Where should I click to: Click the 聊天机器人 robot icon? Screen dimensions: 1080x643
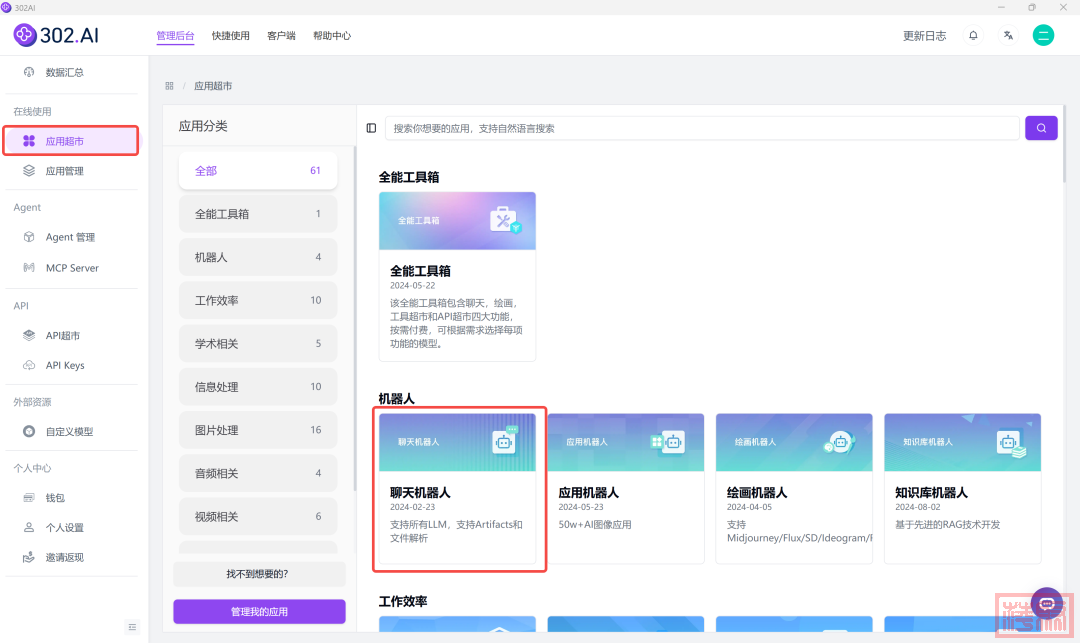pyautogui.click(x=505, y=441)
